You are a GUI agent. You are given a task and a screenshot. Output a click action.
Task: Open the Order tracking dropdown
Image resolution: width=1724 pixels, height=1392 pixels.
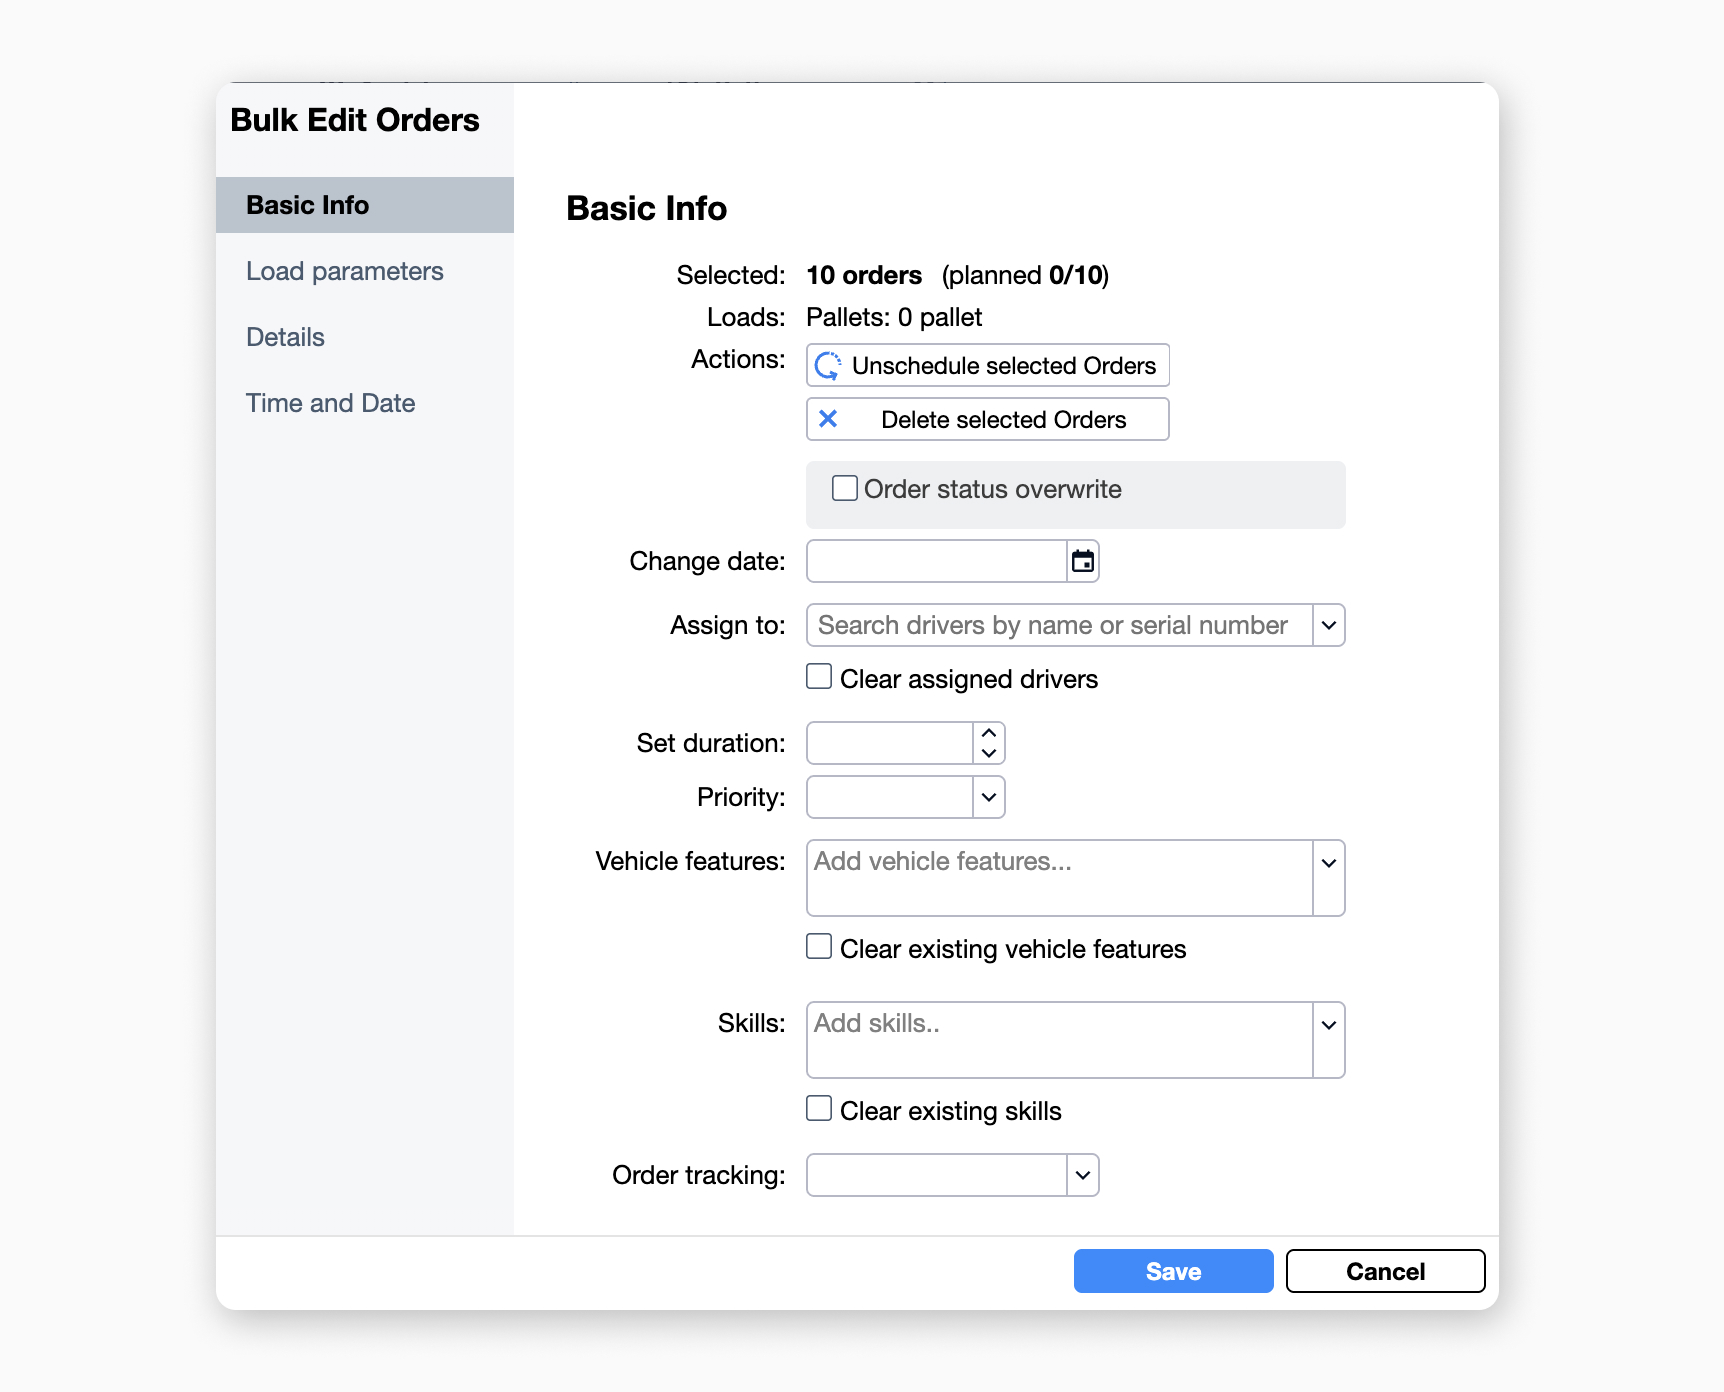click(x=1082, y=1175)
